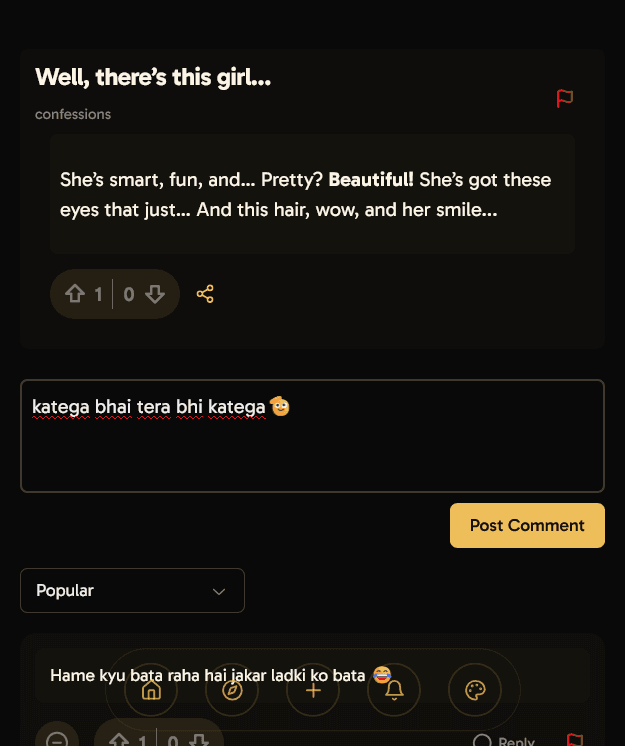Collapse the first comment with minus icon
Screen dimensions: 625x746
(57, 740)
